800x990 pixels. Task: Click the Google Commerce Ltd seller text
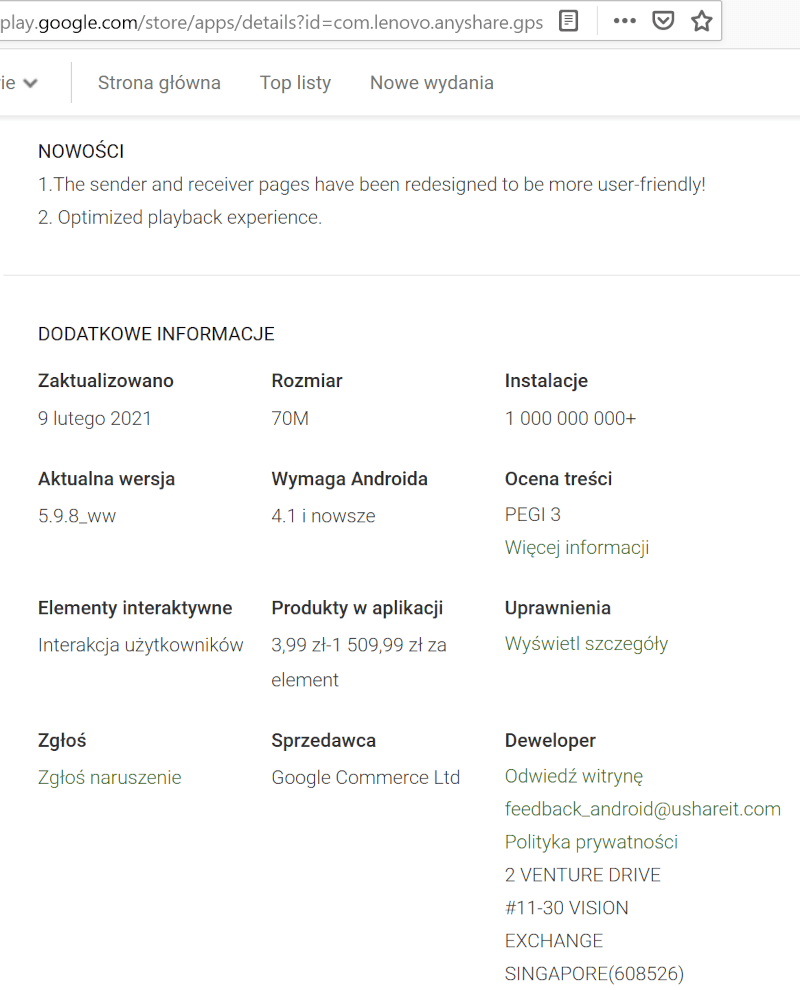click(365, 777)
